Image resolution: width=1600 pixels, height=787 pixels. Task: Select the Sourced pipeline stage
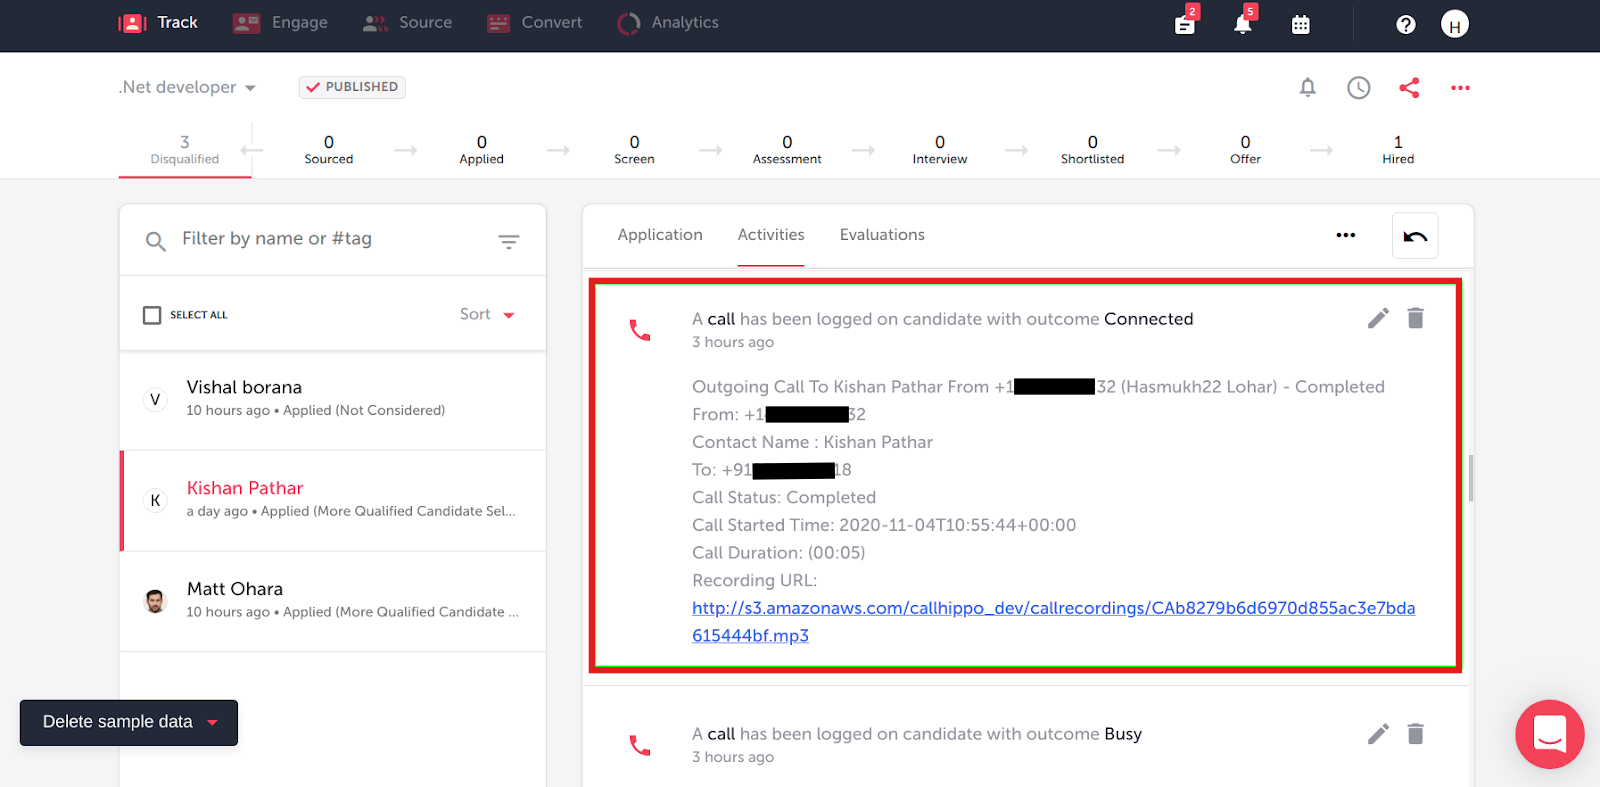329,150
